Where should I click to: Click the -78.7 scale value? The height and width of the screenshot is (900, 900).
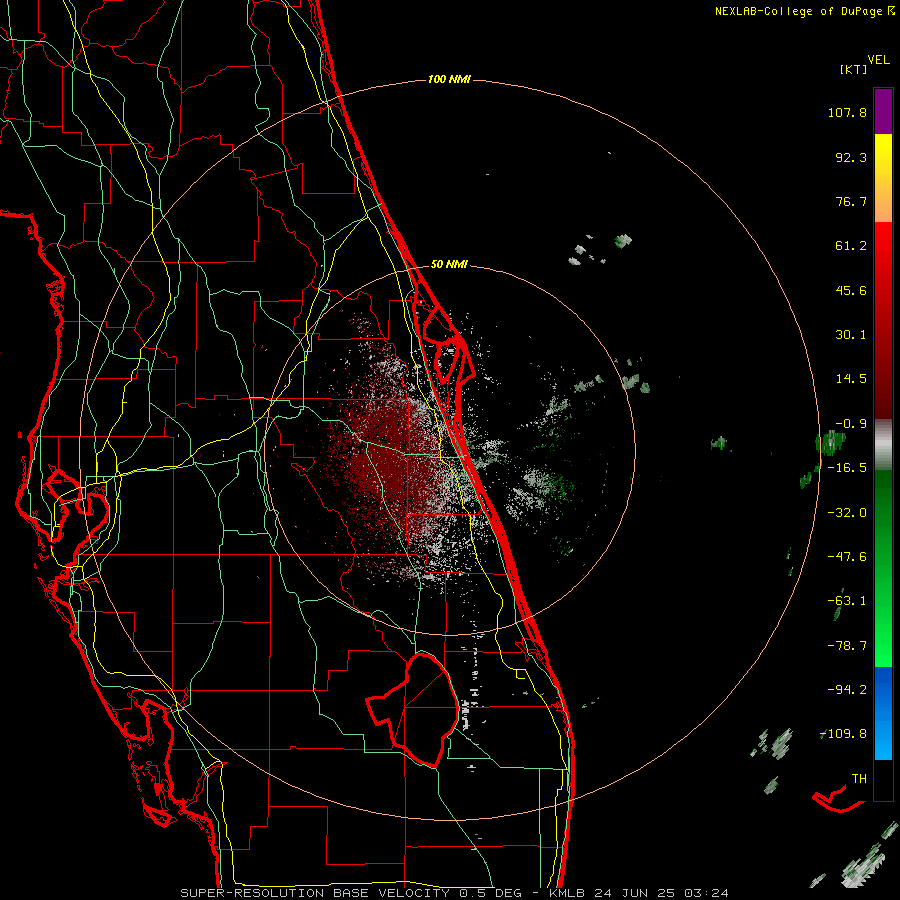coord(847,646)
